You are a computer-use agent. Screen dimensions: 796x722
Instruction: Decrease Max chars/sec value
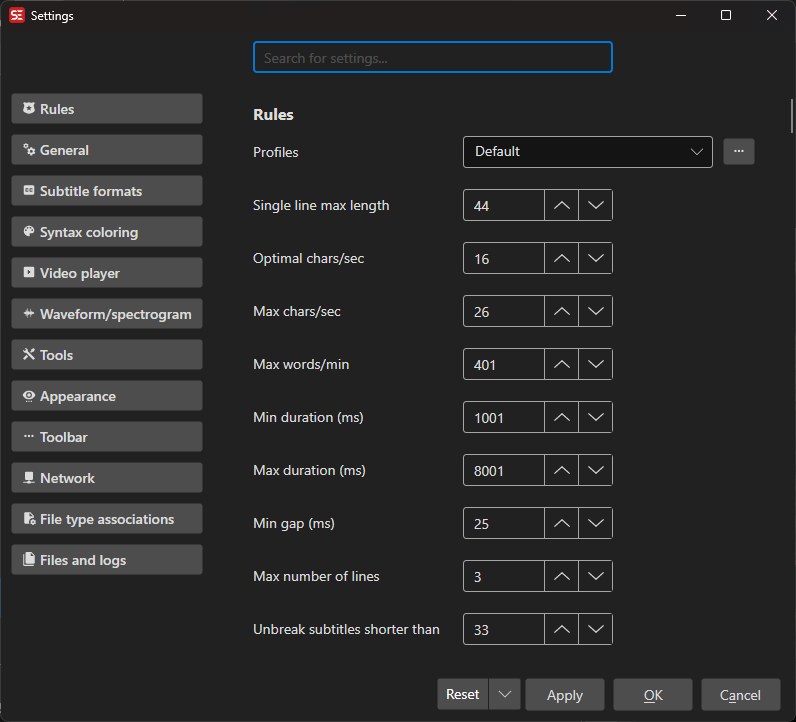596,311
